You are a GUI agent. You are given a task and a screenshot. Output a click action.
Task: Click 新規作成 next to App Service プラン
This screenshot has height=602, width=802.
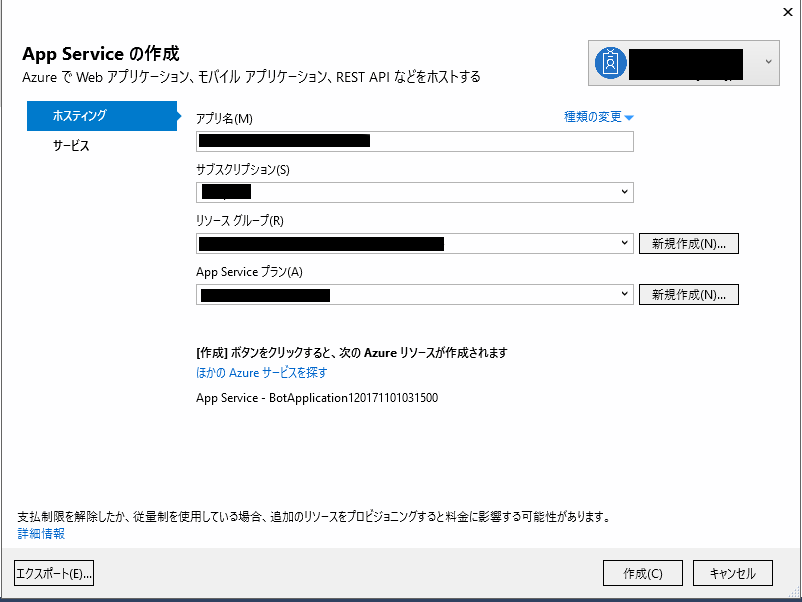[688, 295]
